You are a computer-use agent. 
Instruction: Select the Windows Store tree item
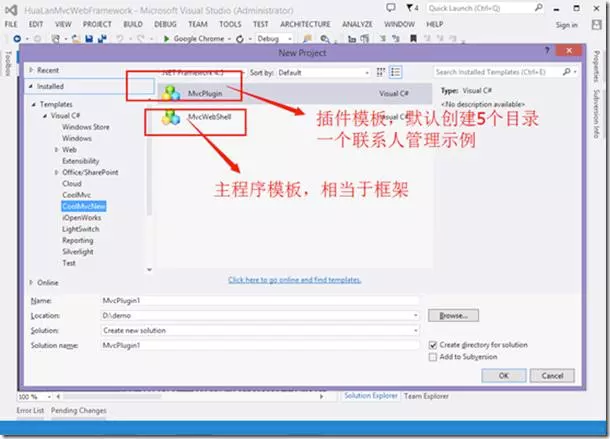(x=86, y=127)
